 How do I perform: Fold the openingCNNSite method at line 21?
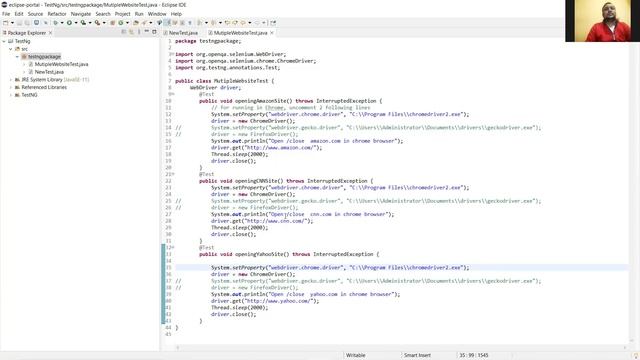point(172,174)
